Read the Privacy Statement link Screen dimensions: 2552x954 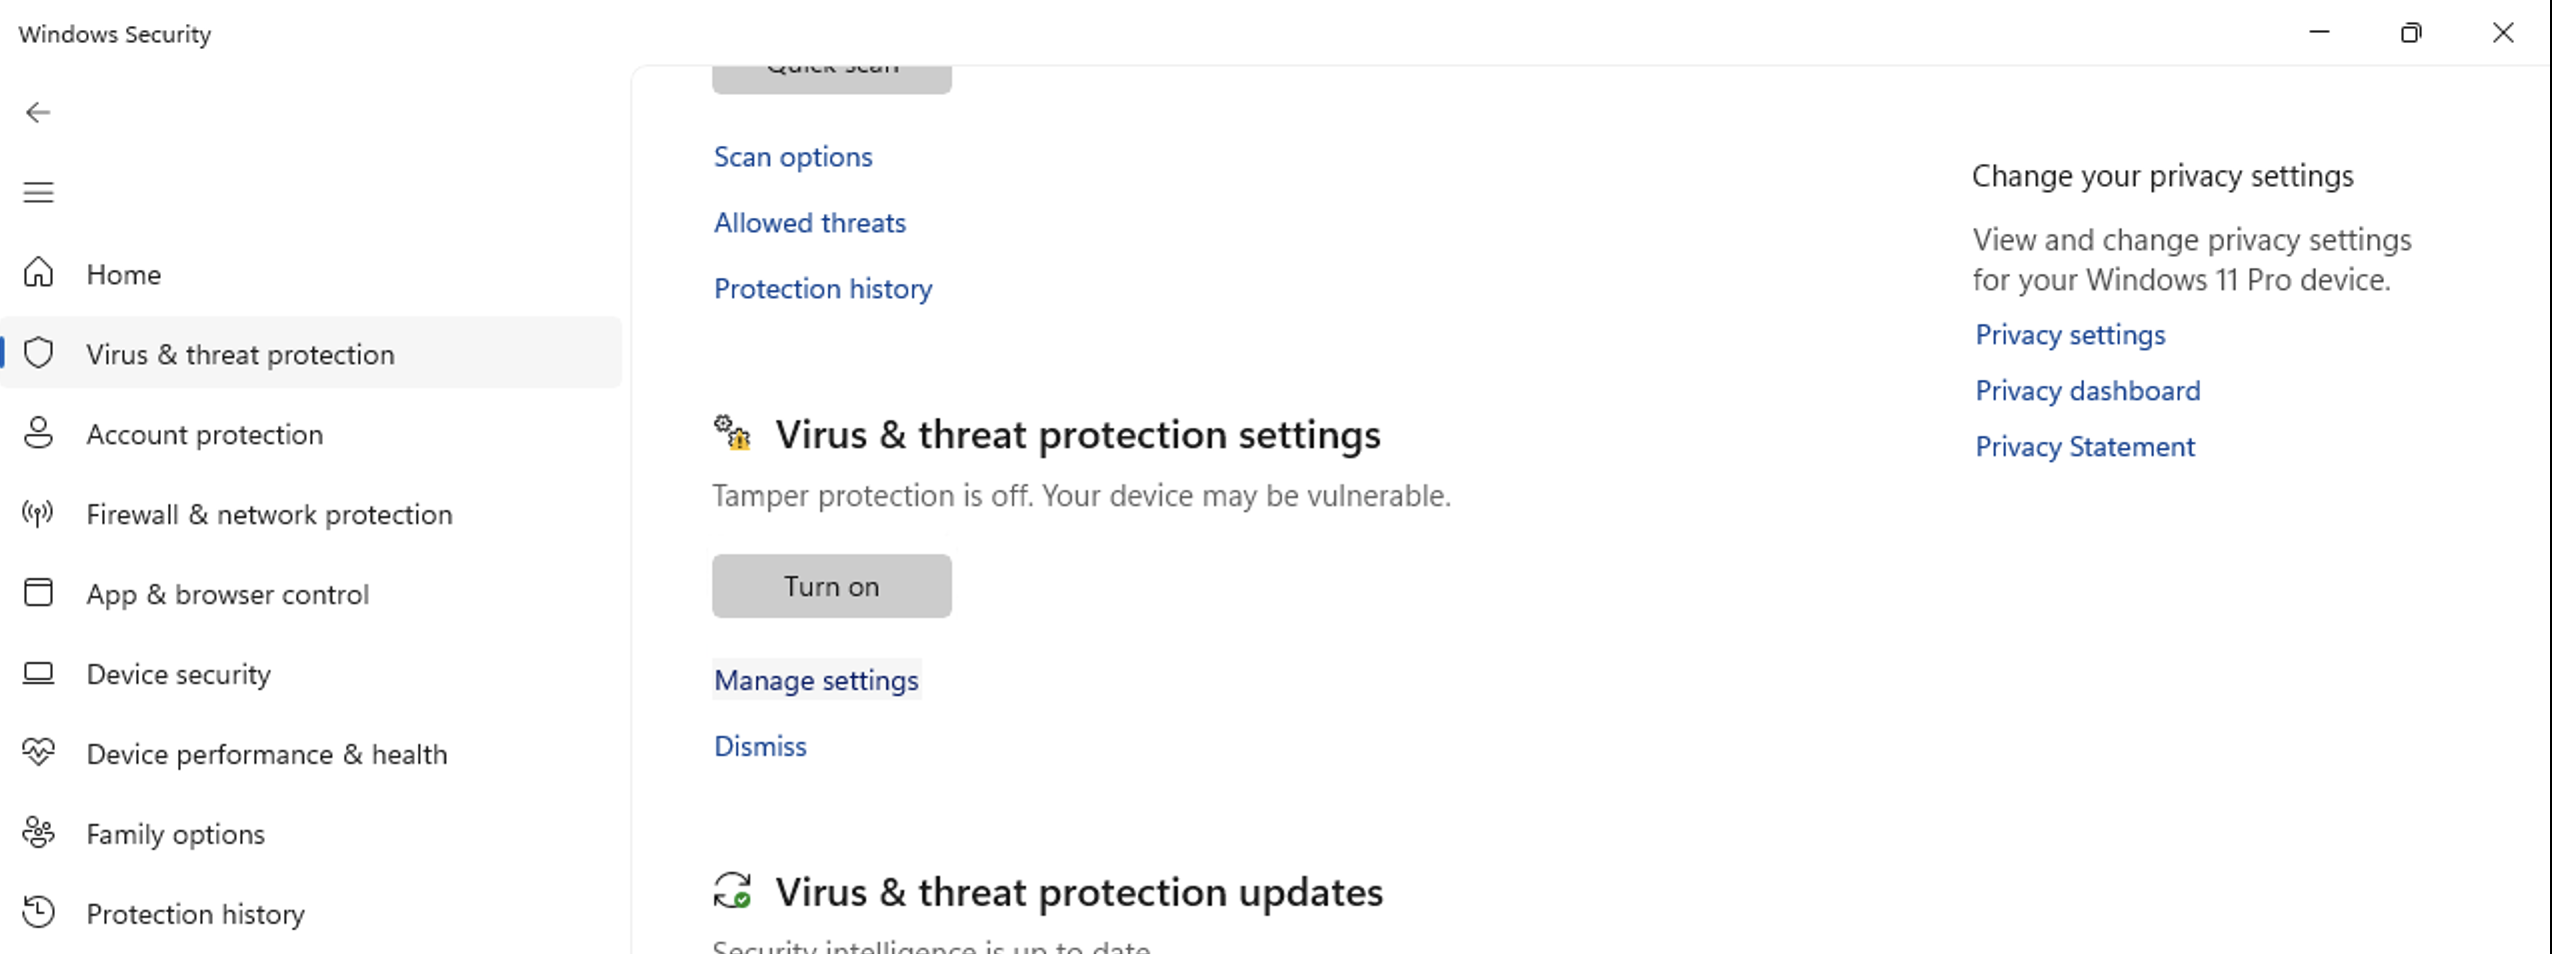click(x=2084, y=447)
